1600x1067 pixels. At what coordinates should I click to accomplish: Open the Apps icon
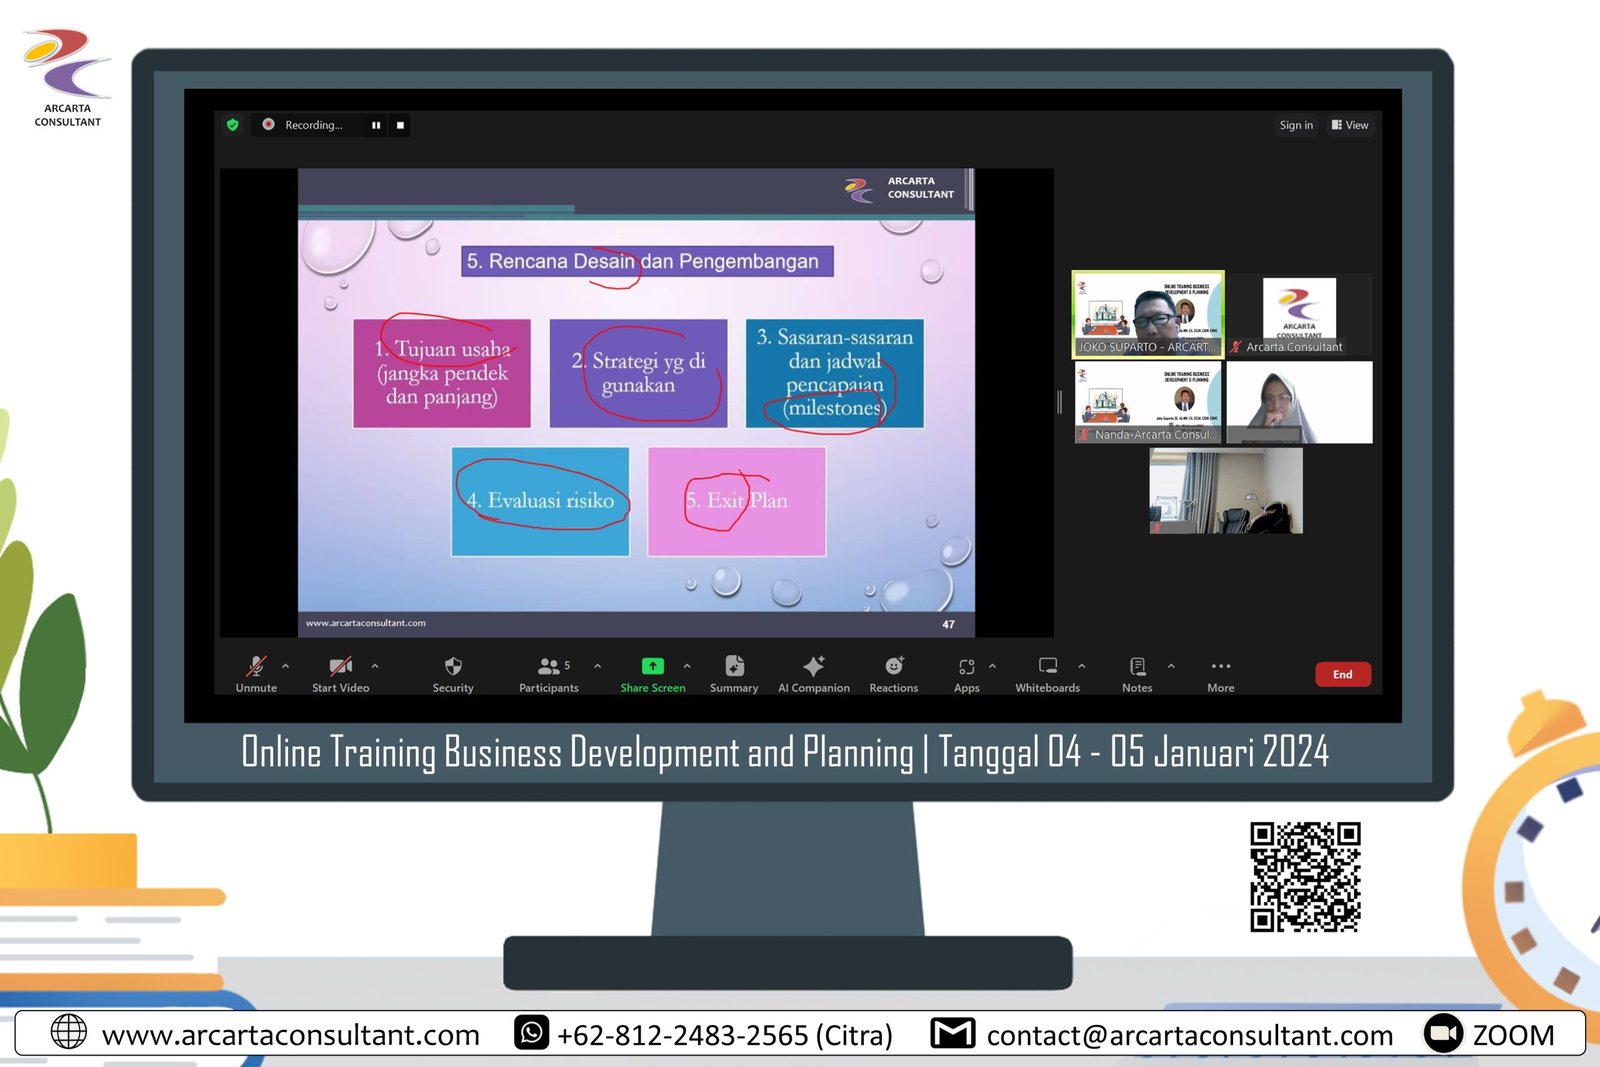[x=966, y=667]
